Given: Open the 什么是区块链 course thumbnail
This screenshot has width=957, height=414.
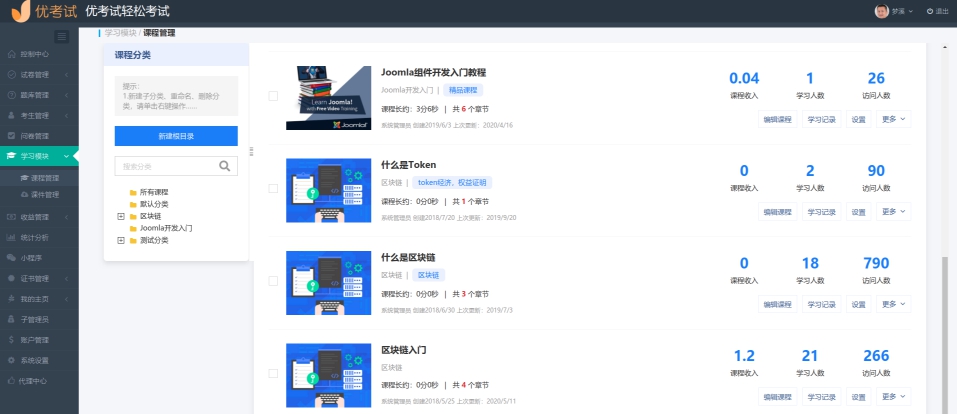Looking at the screenshot, I should [x=328, y=283].
